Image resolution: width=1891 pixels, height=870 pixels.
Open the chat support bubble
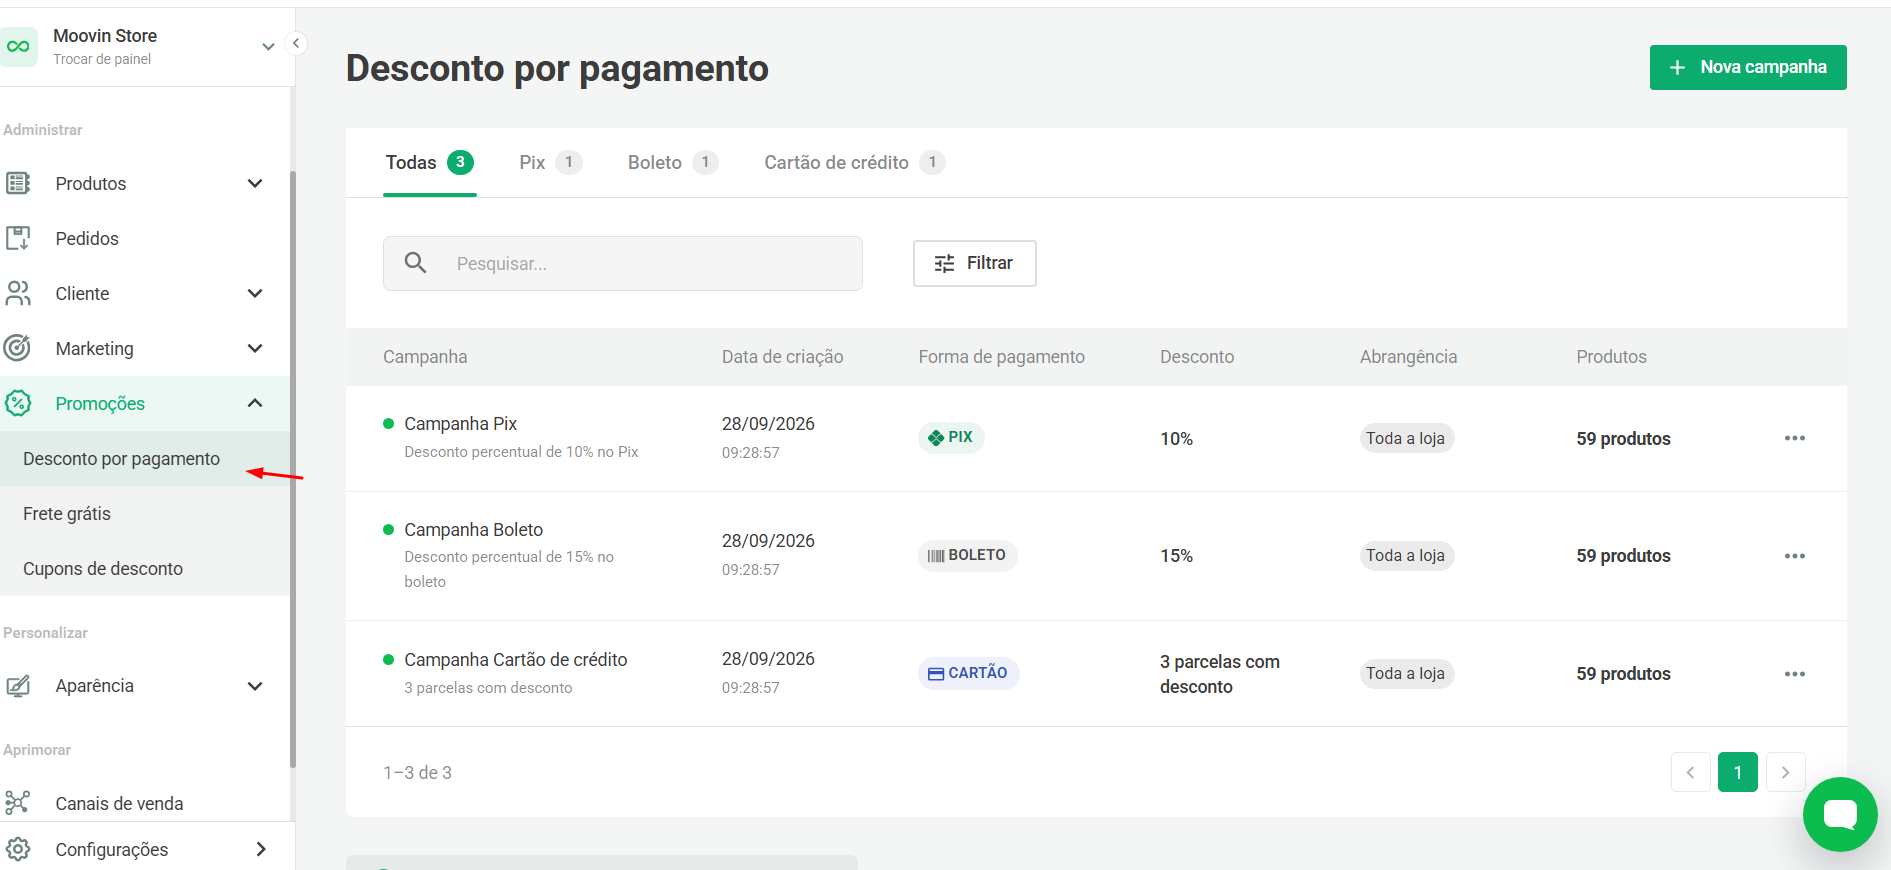[x=1840, y=814]
